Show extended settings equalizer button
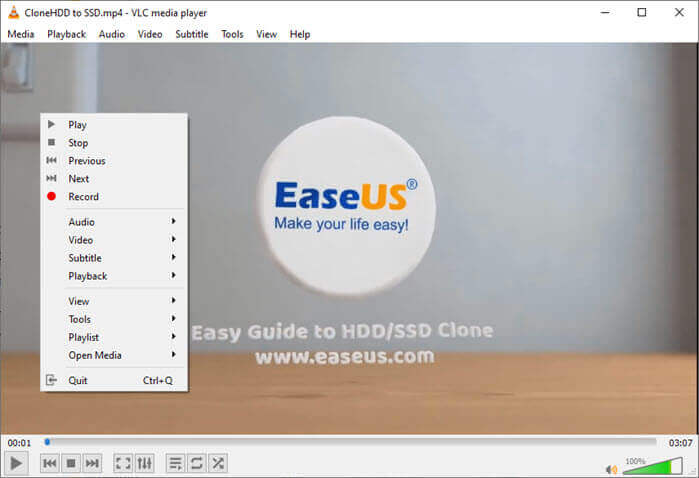The width and height of the screenshot is (699, 478). pos(144,463)
